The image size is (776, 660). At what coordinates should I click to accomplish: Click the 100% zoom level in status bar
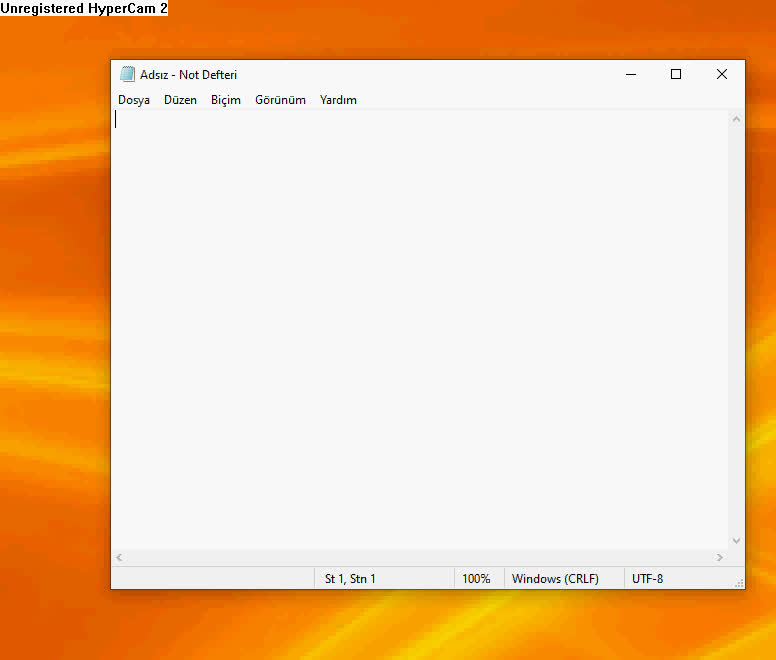[x=476, y=579]
